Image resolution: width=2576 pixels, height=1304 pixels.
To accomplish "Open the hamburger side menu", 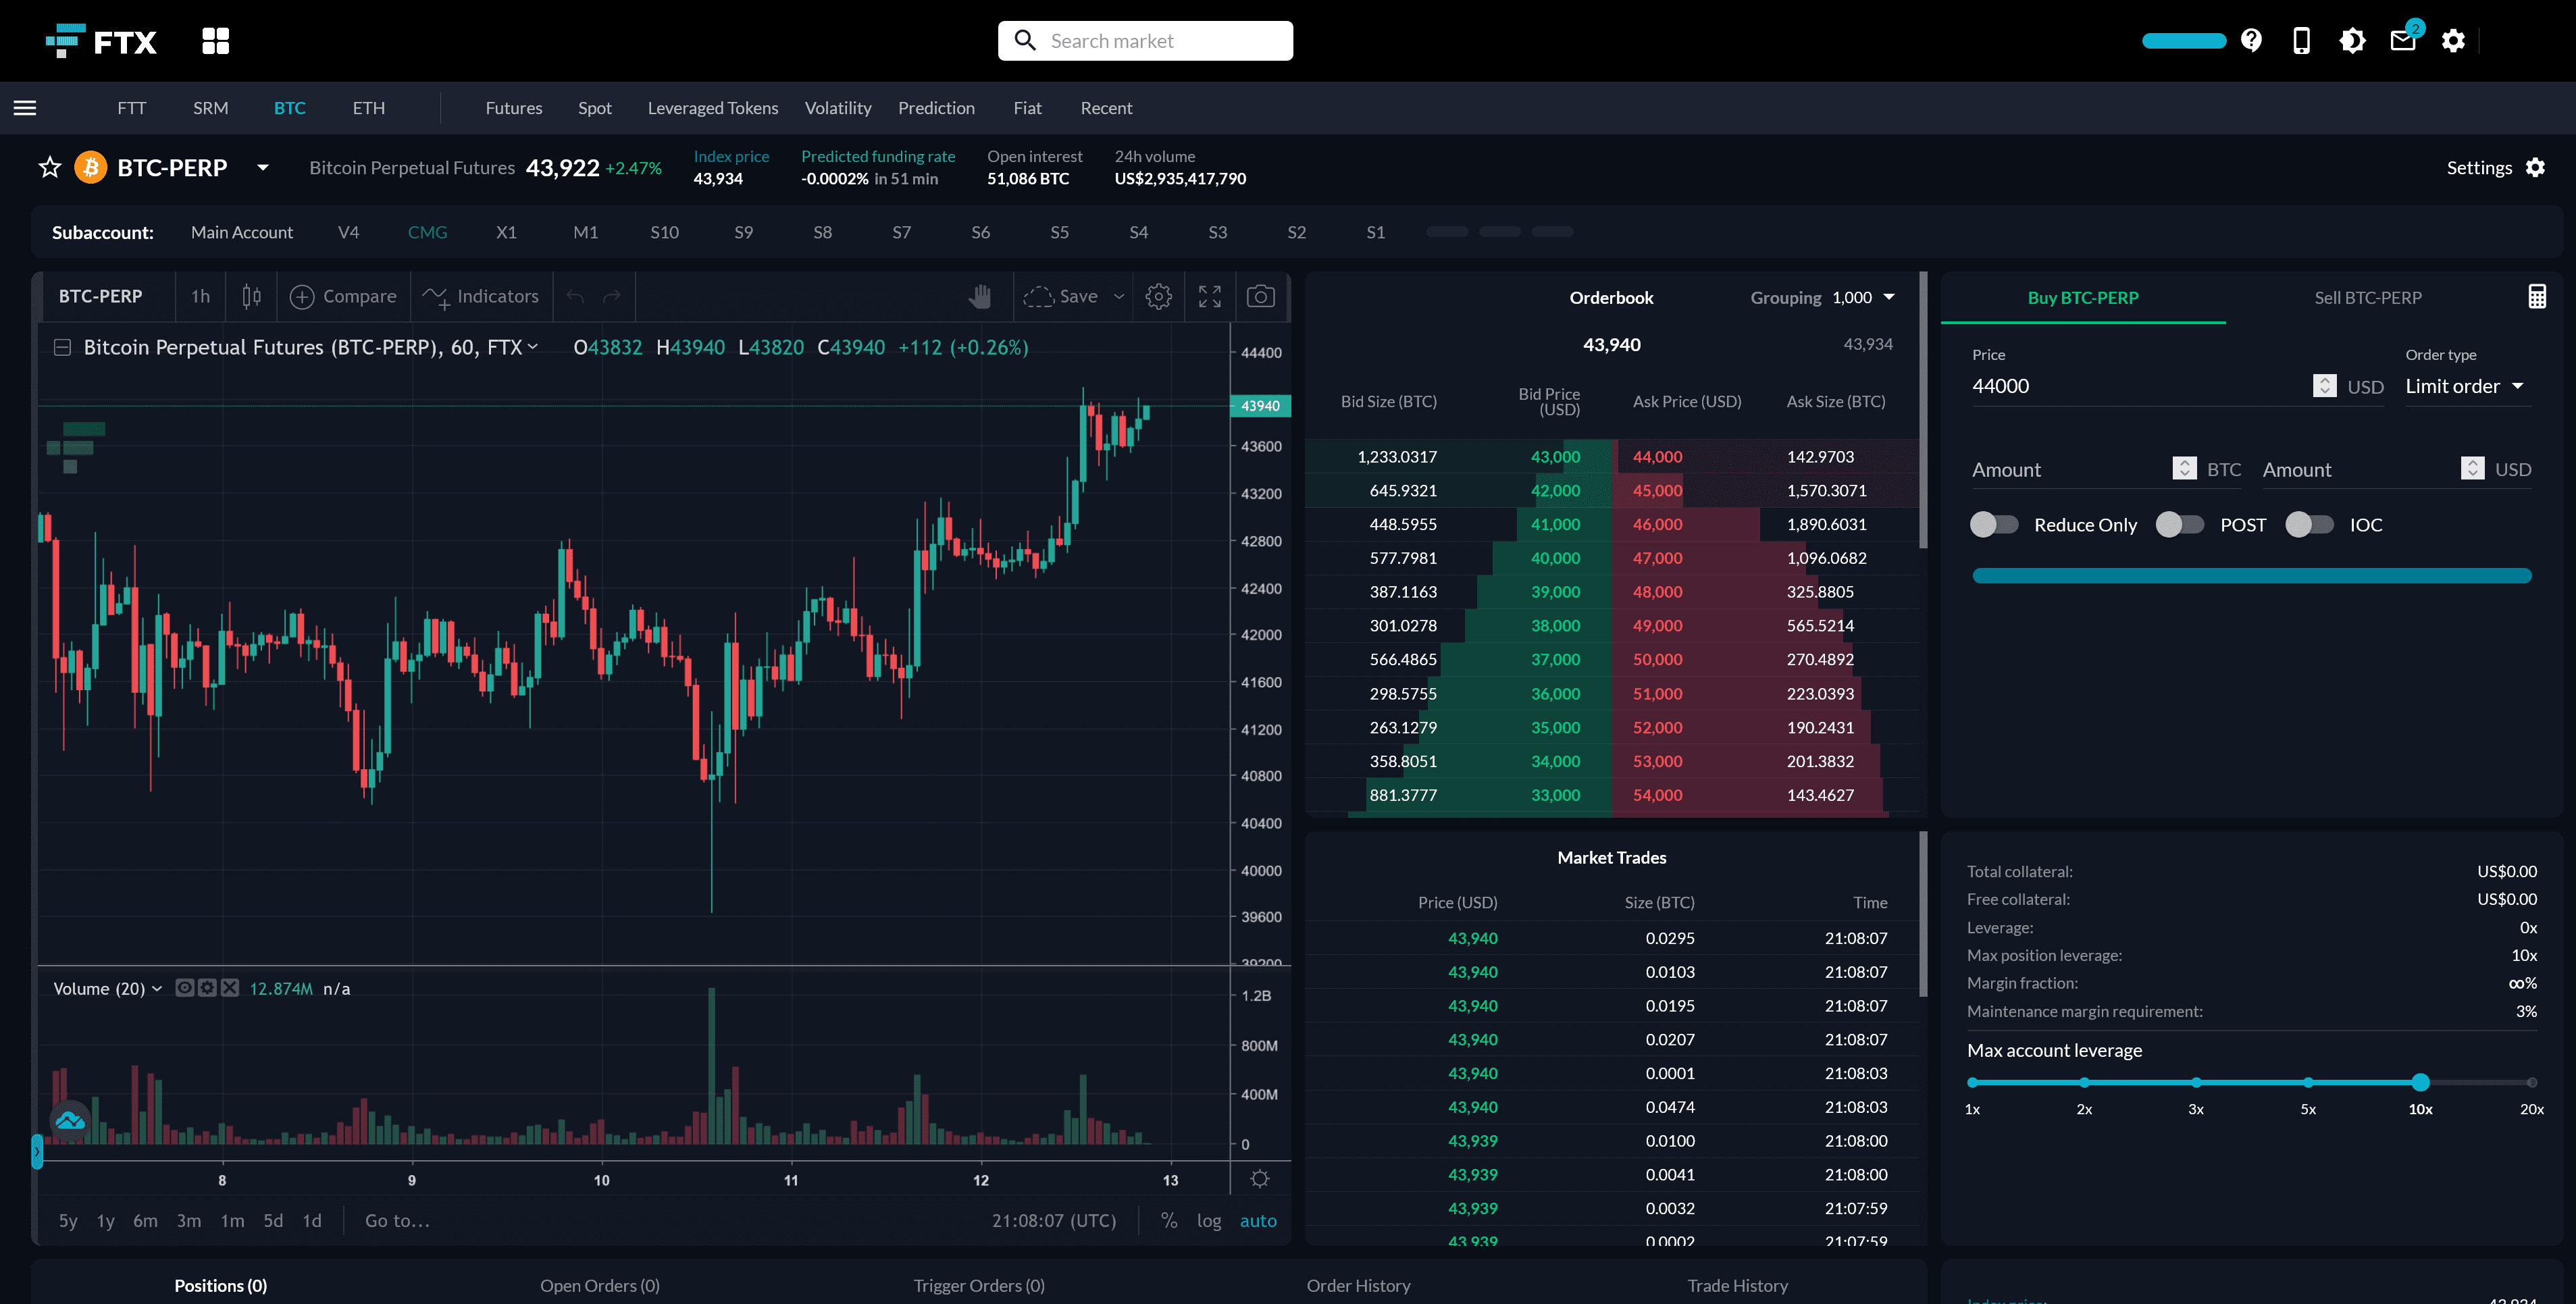I will [25, 108].
